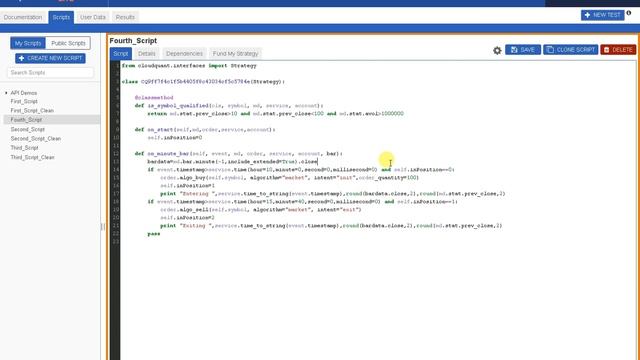Viewport: 640px width, 360px height.
Task: Create a new script
Action: pyautogui.click(x=50, y=58)
